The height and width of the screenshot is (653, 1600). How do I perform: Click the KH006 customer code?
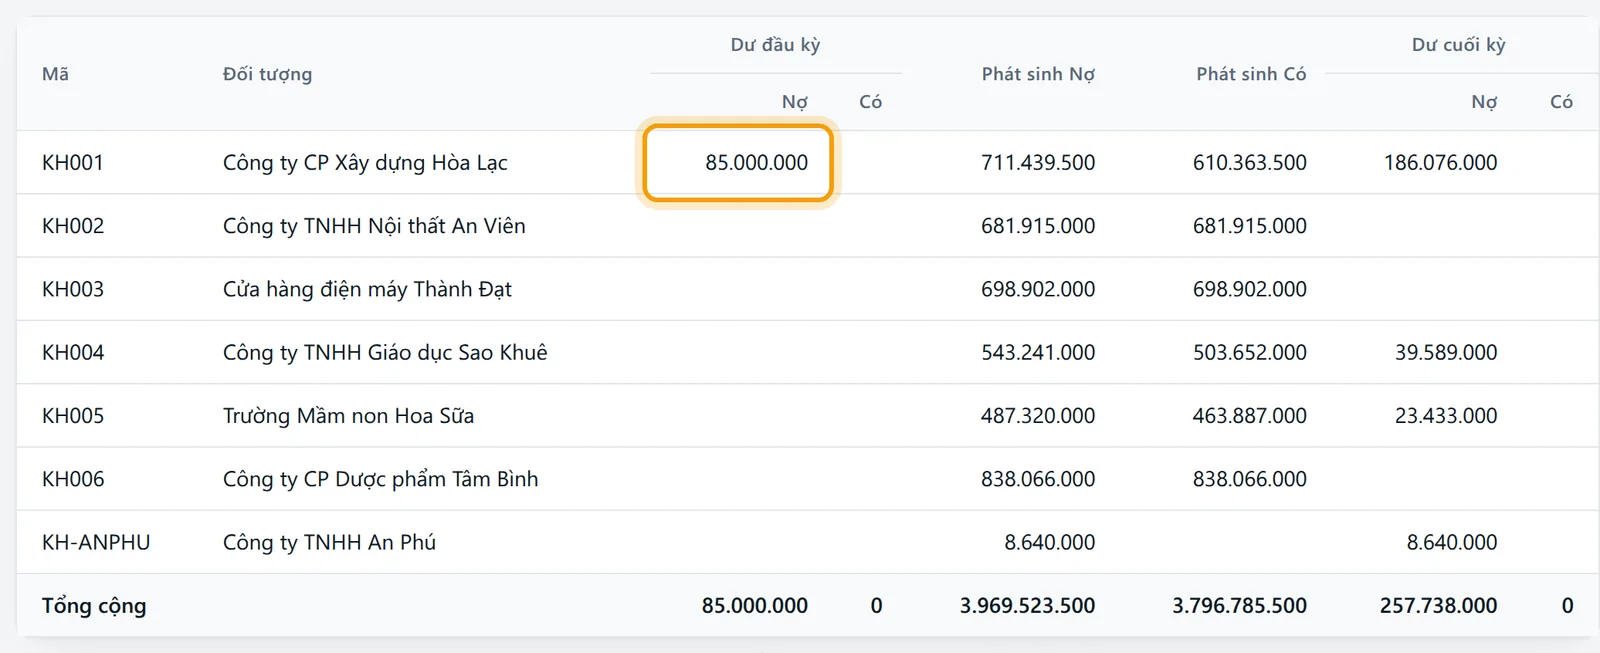pyautogui.click(x=73, y=479)
